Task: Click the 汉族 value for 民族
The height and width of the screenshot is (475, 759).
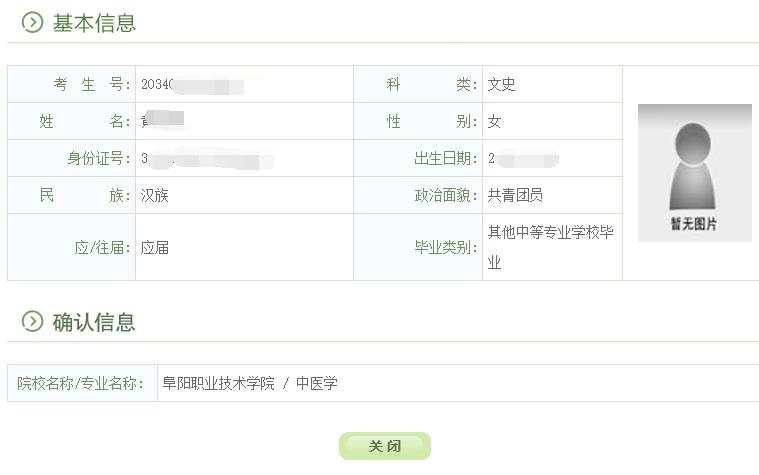Action: (x=155, y=196)
